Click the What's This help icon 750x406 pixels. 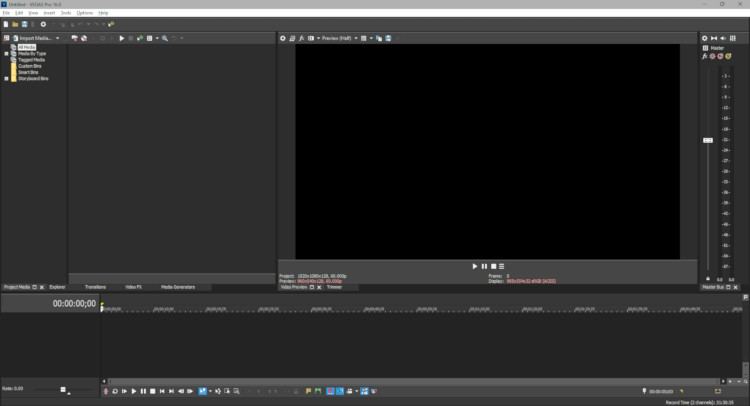(111, 24)
